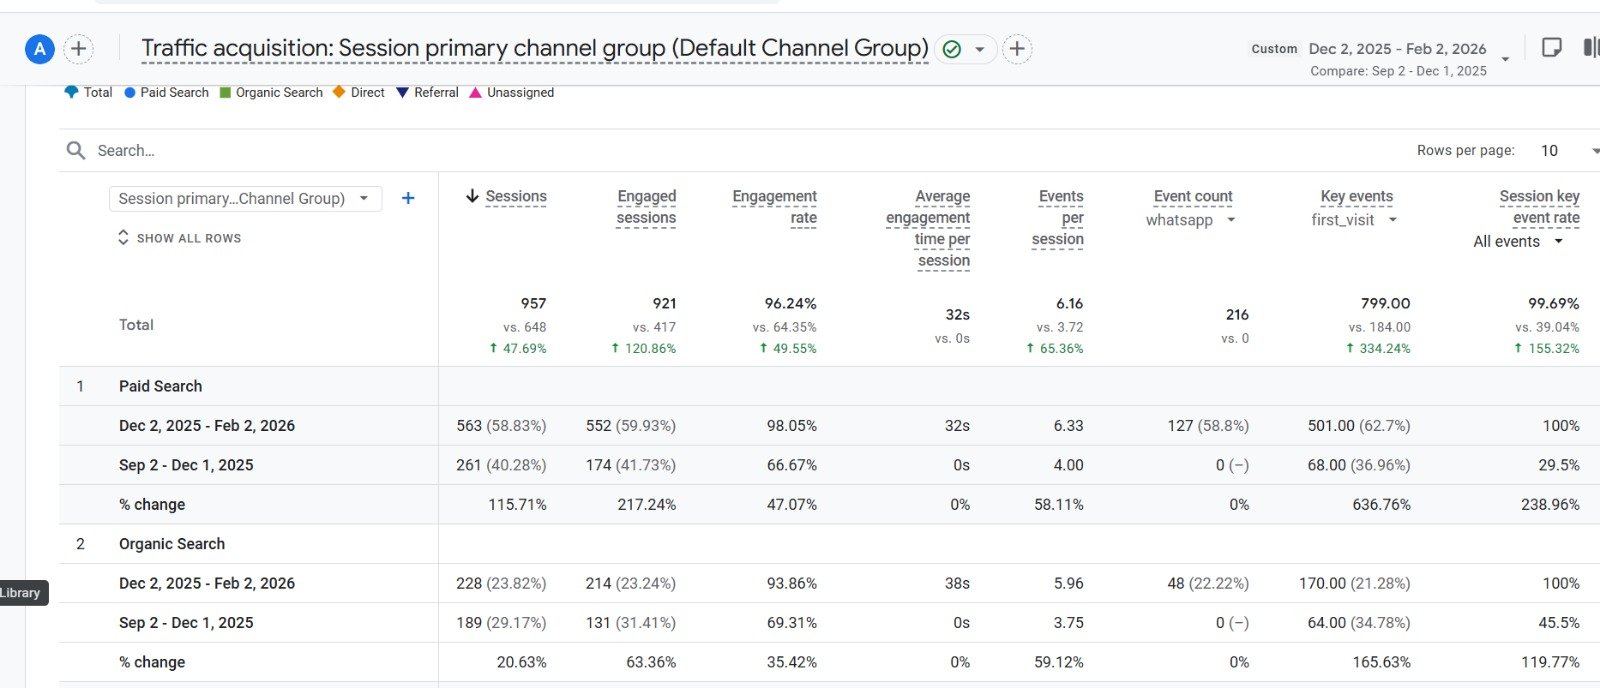Click the blue 'A' all-users segment badge
This screenshot has height=688, width=1600.
pos(39,49)
